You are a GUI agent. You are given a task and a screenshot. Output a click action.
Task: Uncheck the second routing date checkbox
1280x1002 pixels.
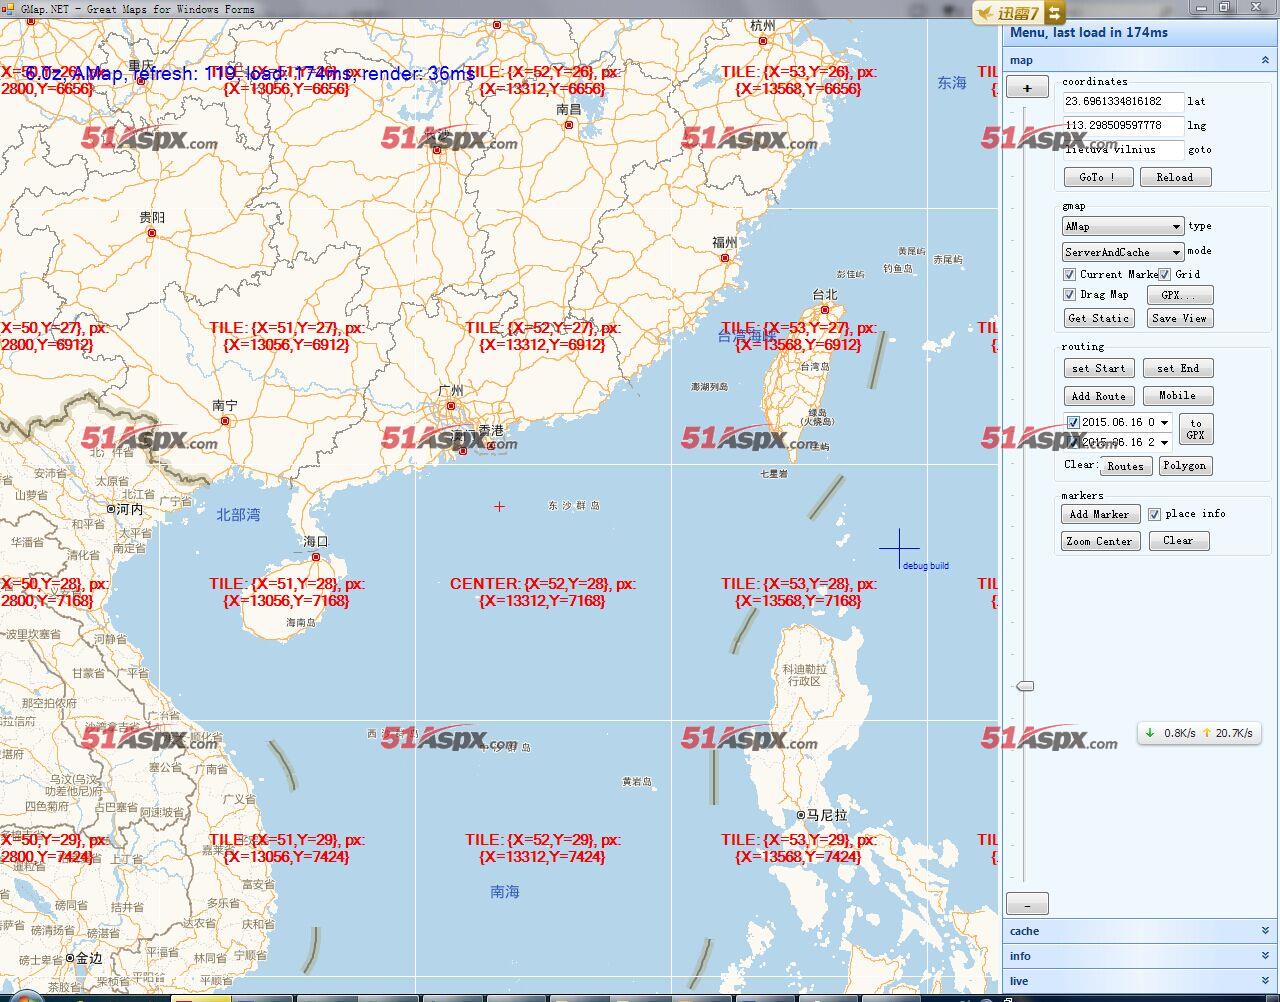point(1073,441)
